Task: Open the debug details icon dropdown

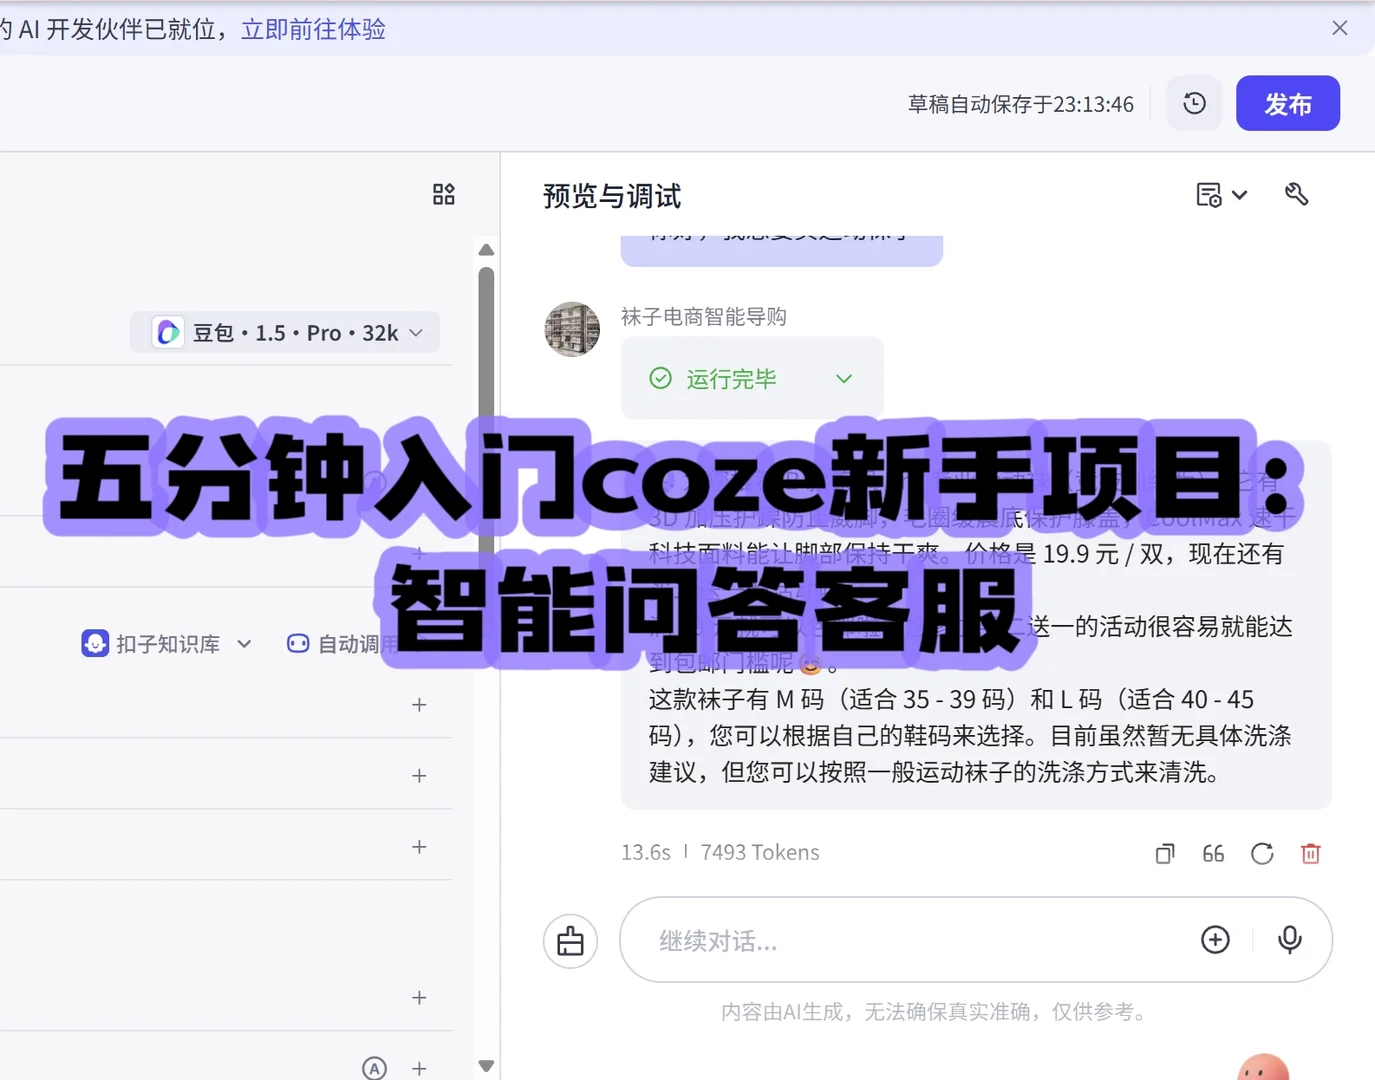Action: click(x=1221, y=195)
